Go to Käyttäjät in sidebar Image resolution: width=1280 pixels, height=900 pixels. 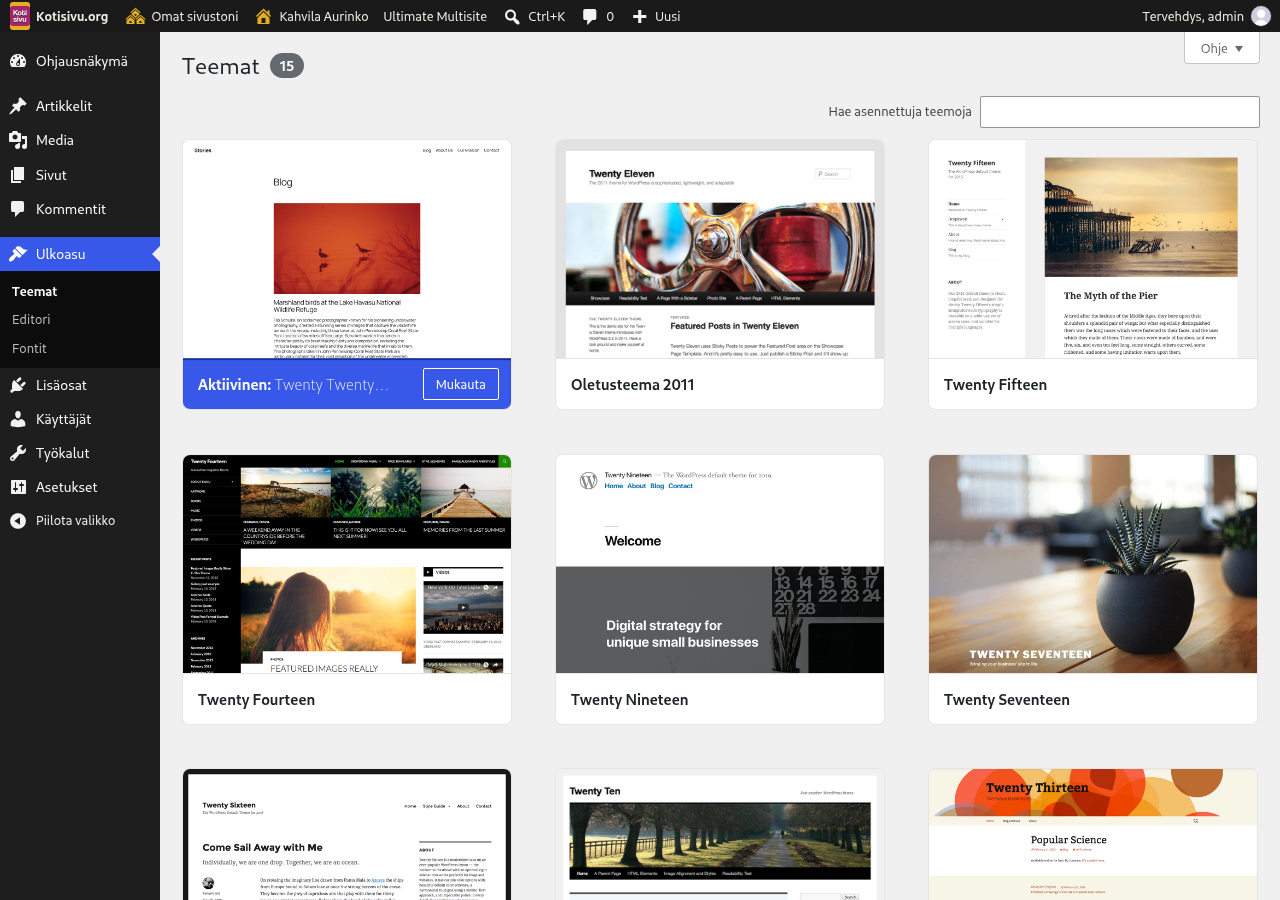point(80,419)
